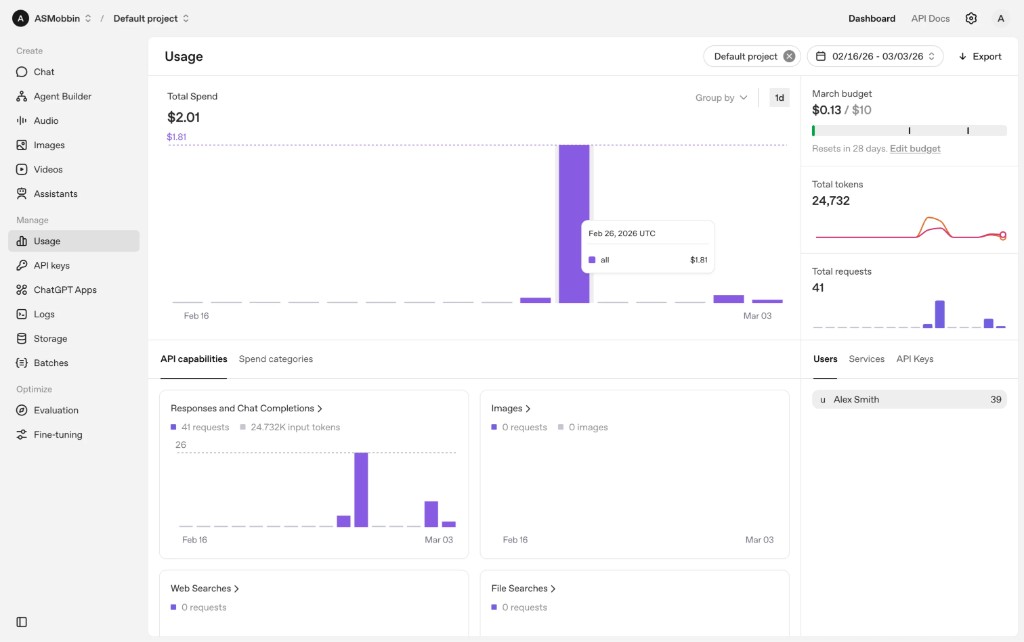The width and height of the screenshot is (1024, 642).
Task: Open the user avatar A at top right
Action: point(1000,18)
